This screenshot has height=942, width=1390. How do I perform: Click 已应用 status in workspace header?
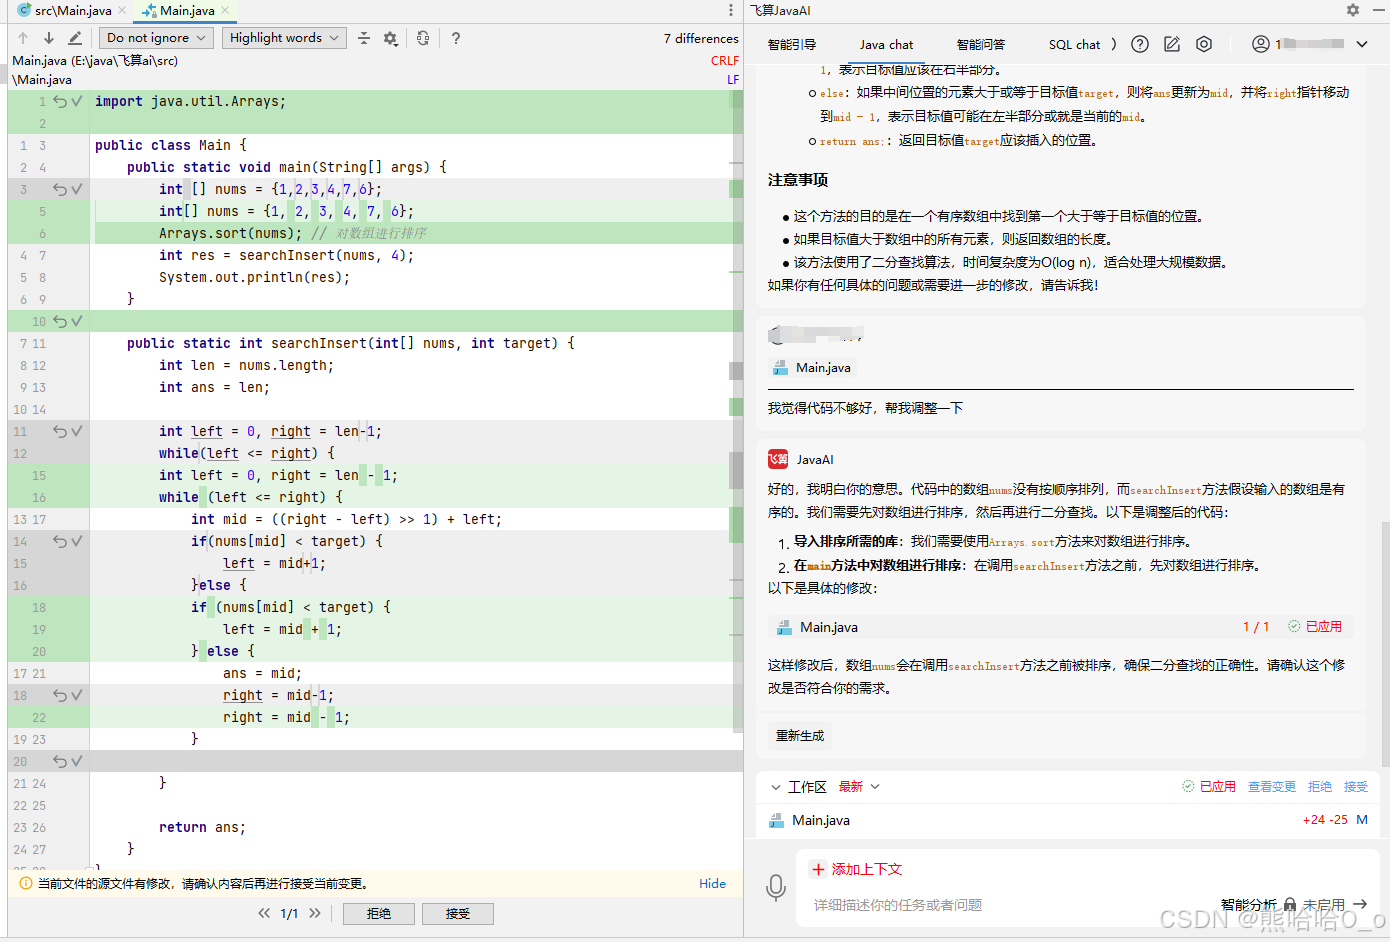coord(1209,787)
